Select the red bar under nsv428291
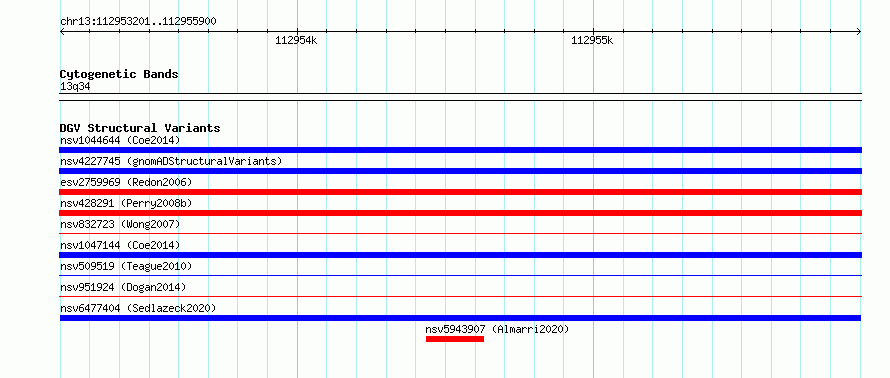Screen dimensions: 890x378 coord(460,213)
